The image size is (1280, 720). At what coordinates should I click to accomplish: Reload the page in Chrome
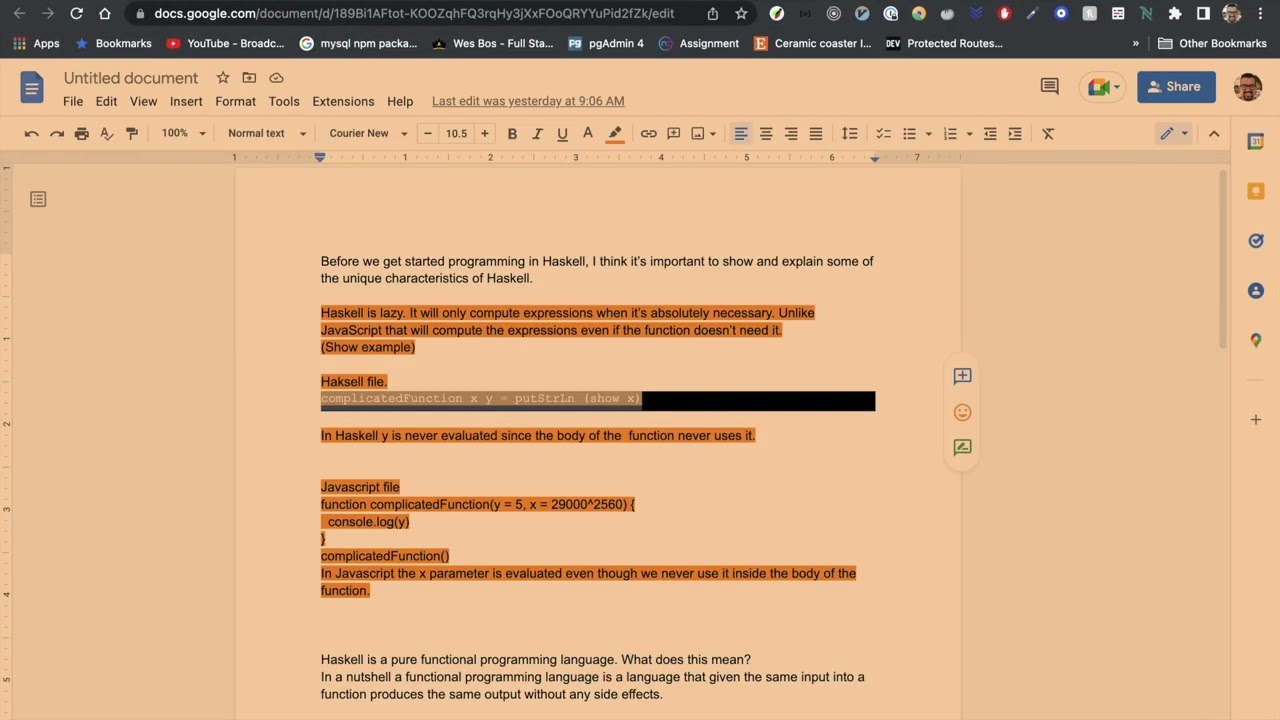click(x=76, y=14)
